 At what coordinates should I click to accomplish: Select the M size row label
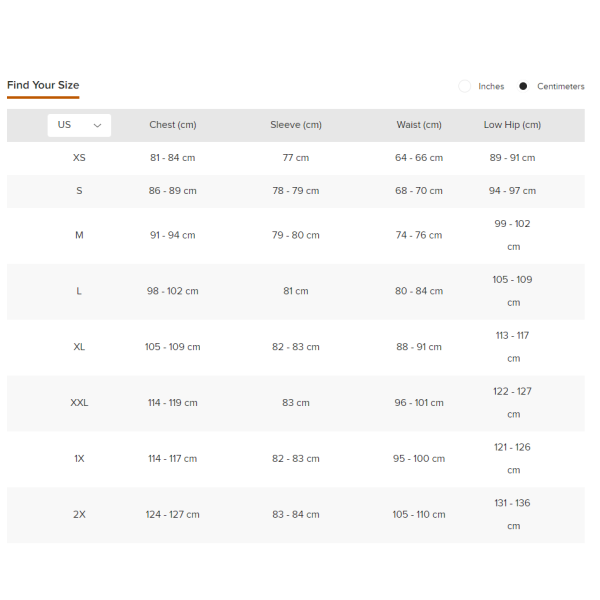(x=79, y=235)
